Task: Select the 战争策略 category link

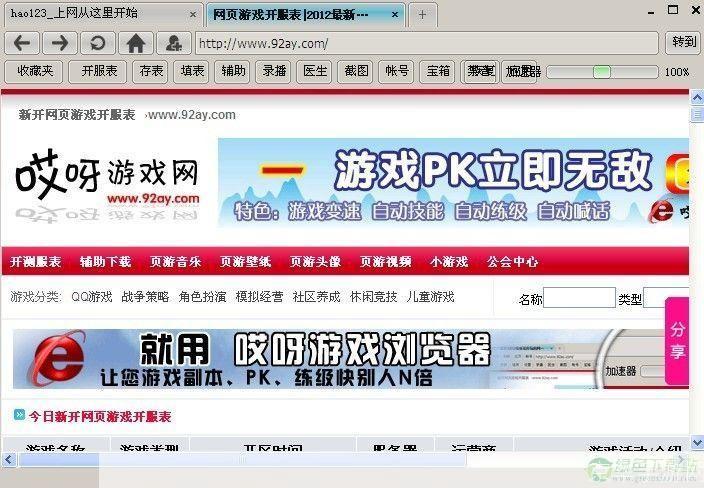Action: coord(145,297)
